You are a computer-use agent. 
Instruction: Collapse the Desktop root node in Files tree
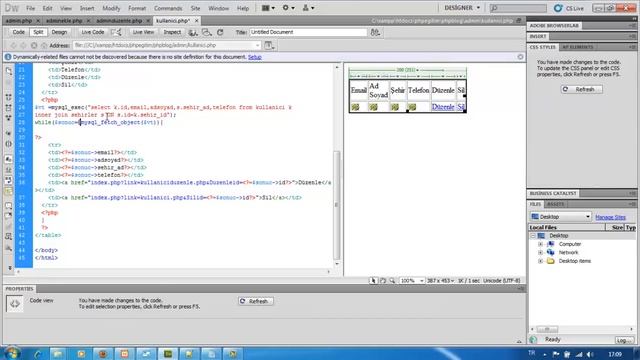pos(533,236)
